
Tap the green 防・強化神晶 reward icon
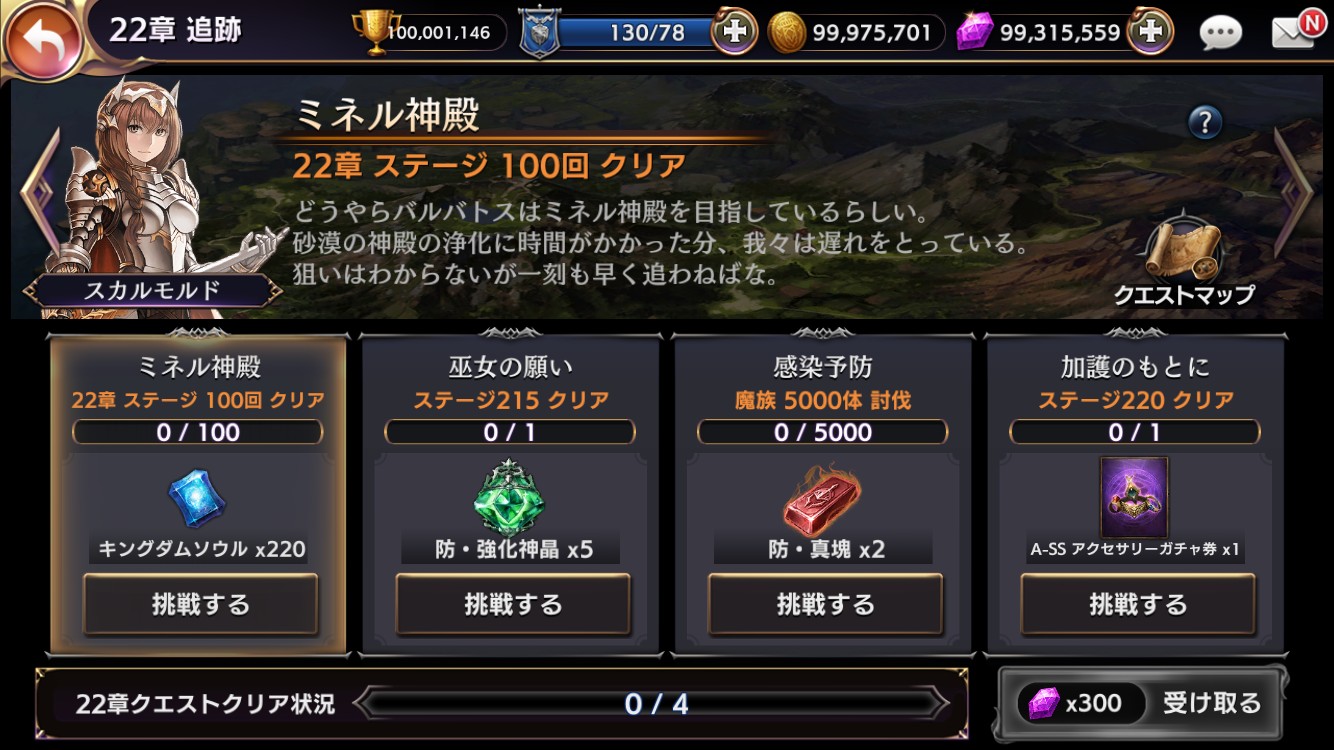(511, 497)
